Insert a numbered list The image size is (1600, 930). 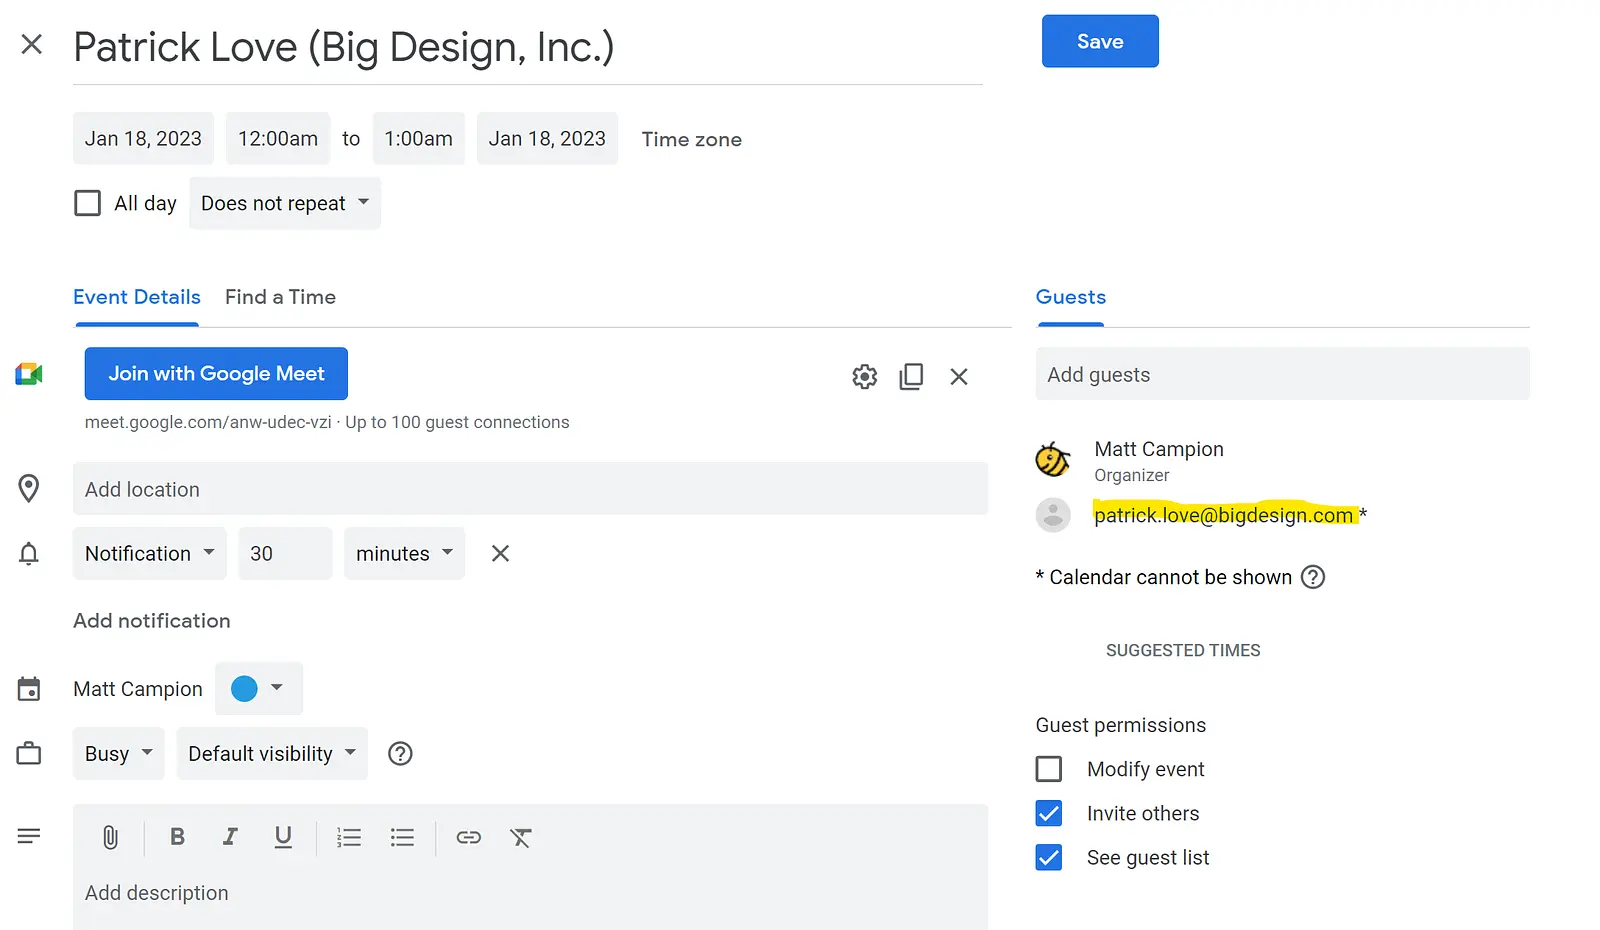(x=349, y=837)
